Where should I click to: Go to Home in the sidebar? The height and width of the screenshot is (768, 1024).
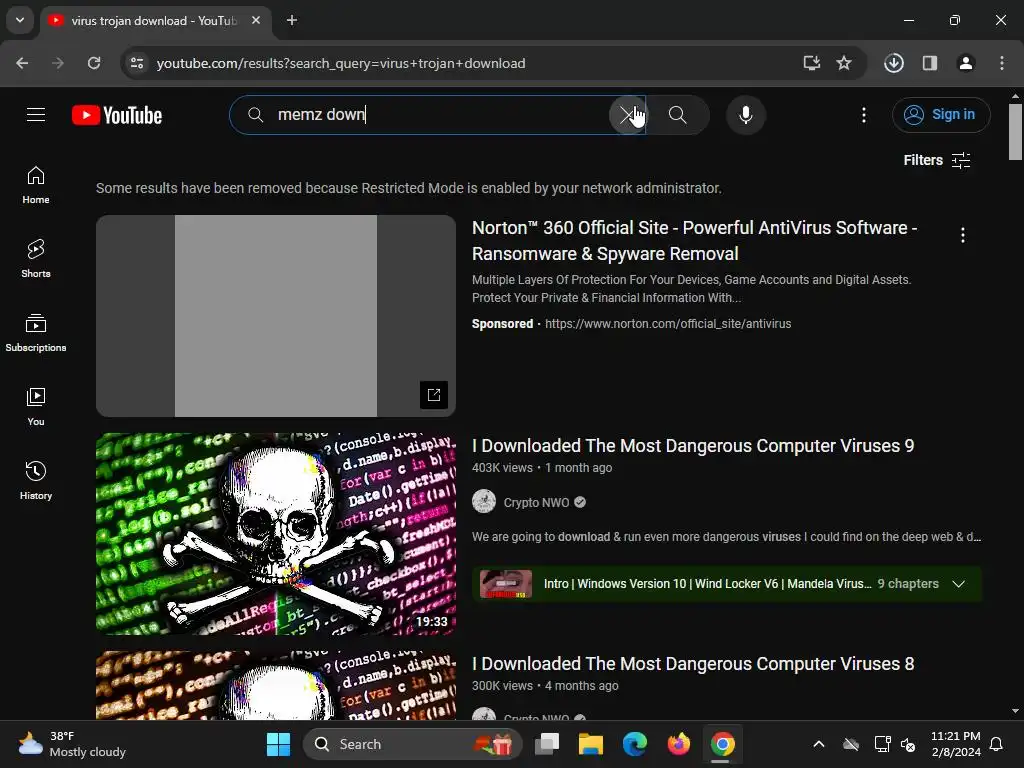tap(36, 185)
